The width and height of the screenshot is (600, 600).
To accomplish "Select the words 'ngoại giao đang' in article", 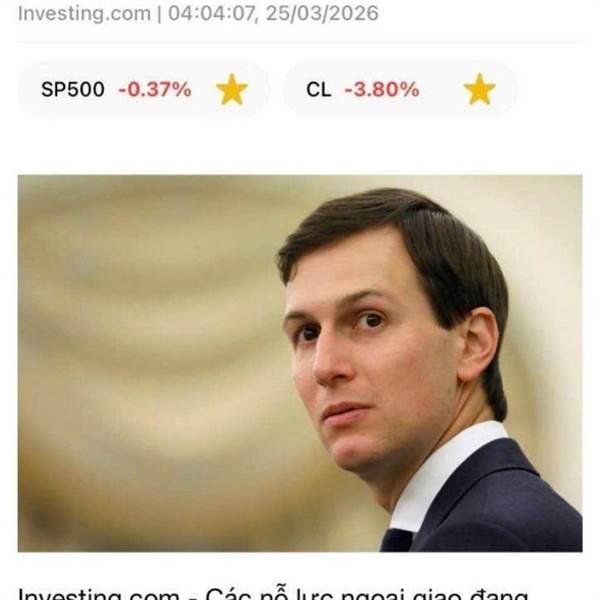I will (434, 594).
